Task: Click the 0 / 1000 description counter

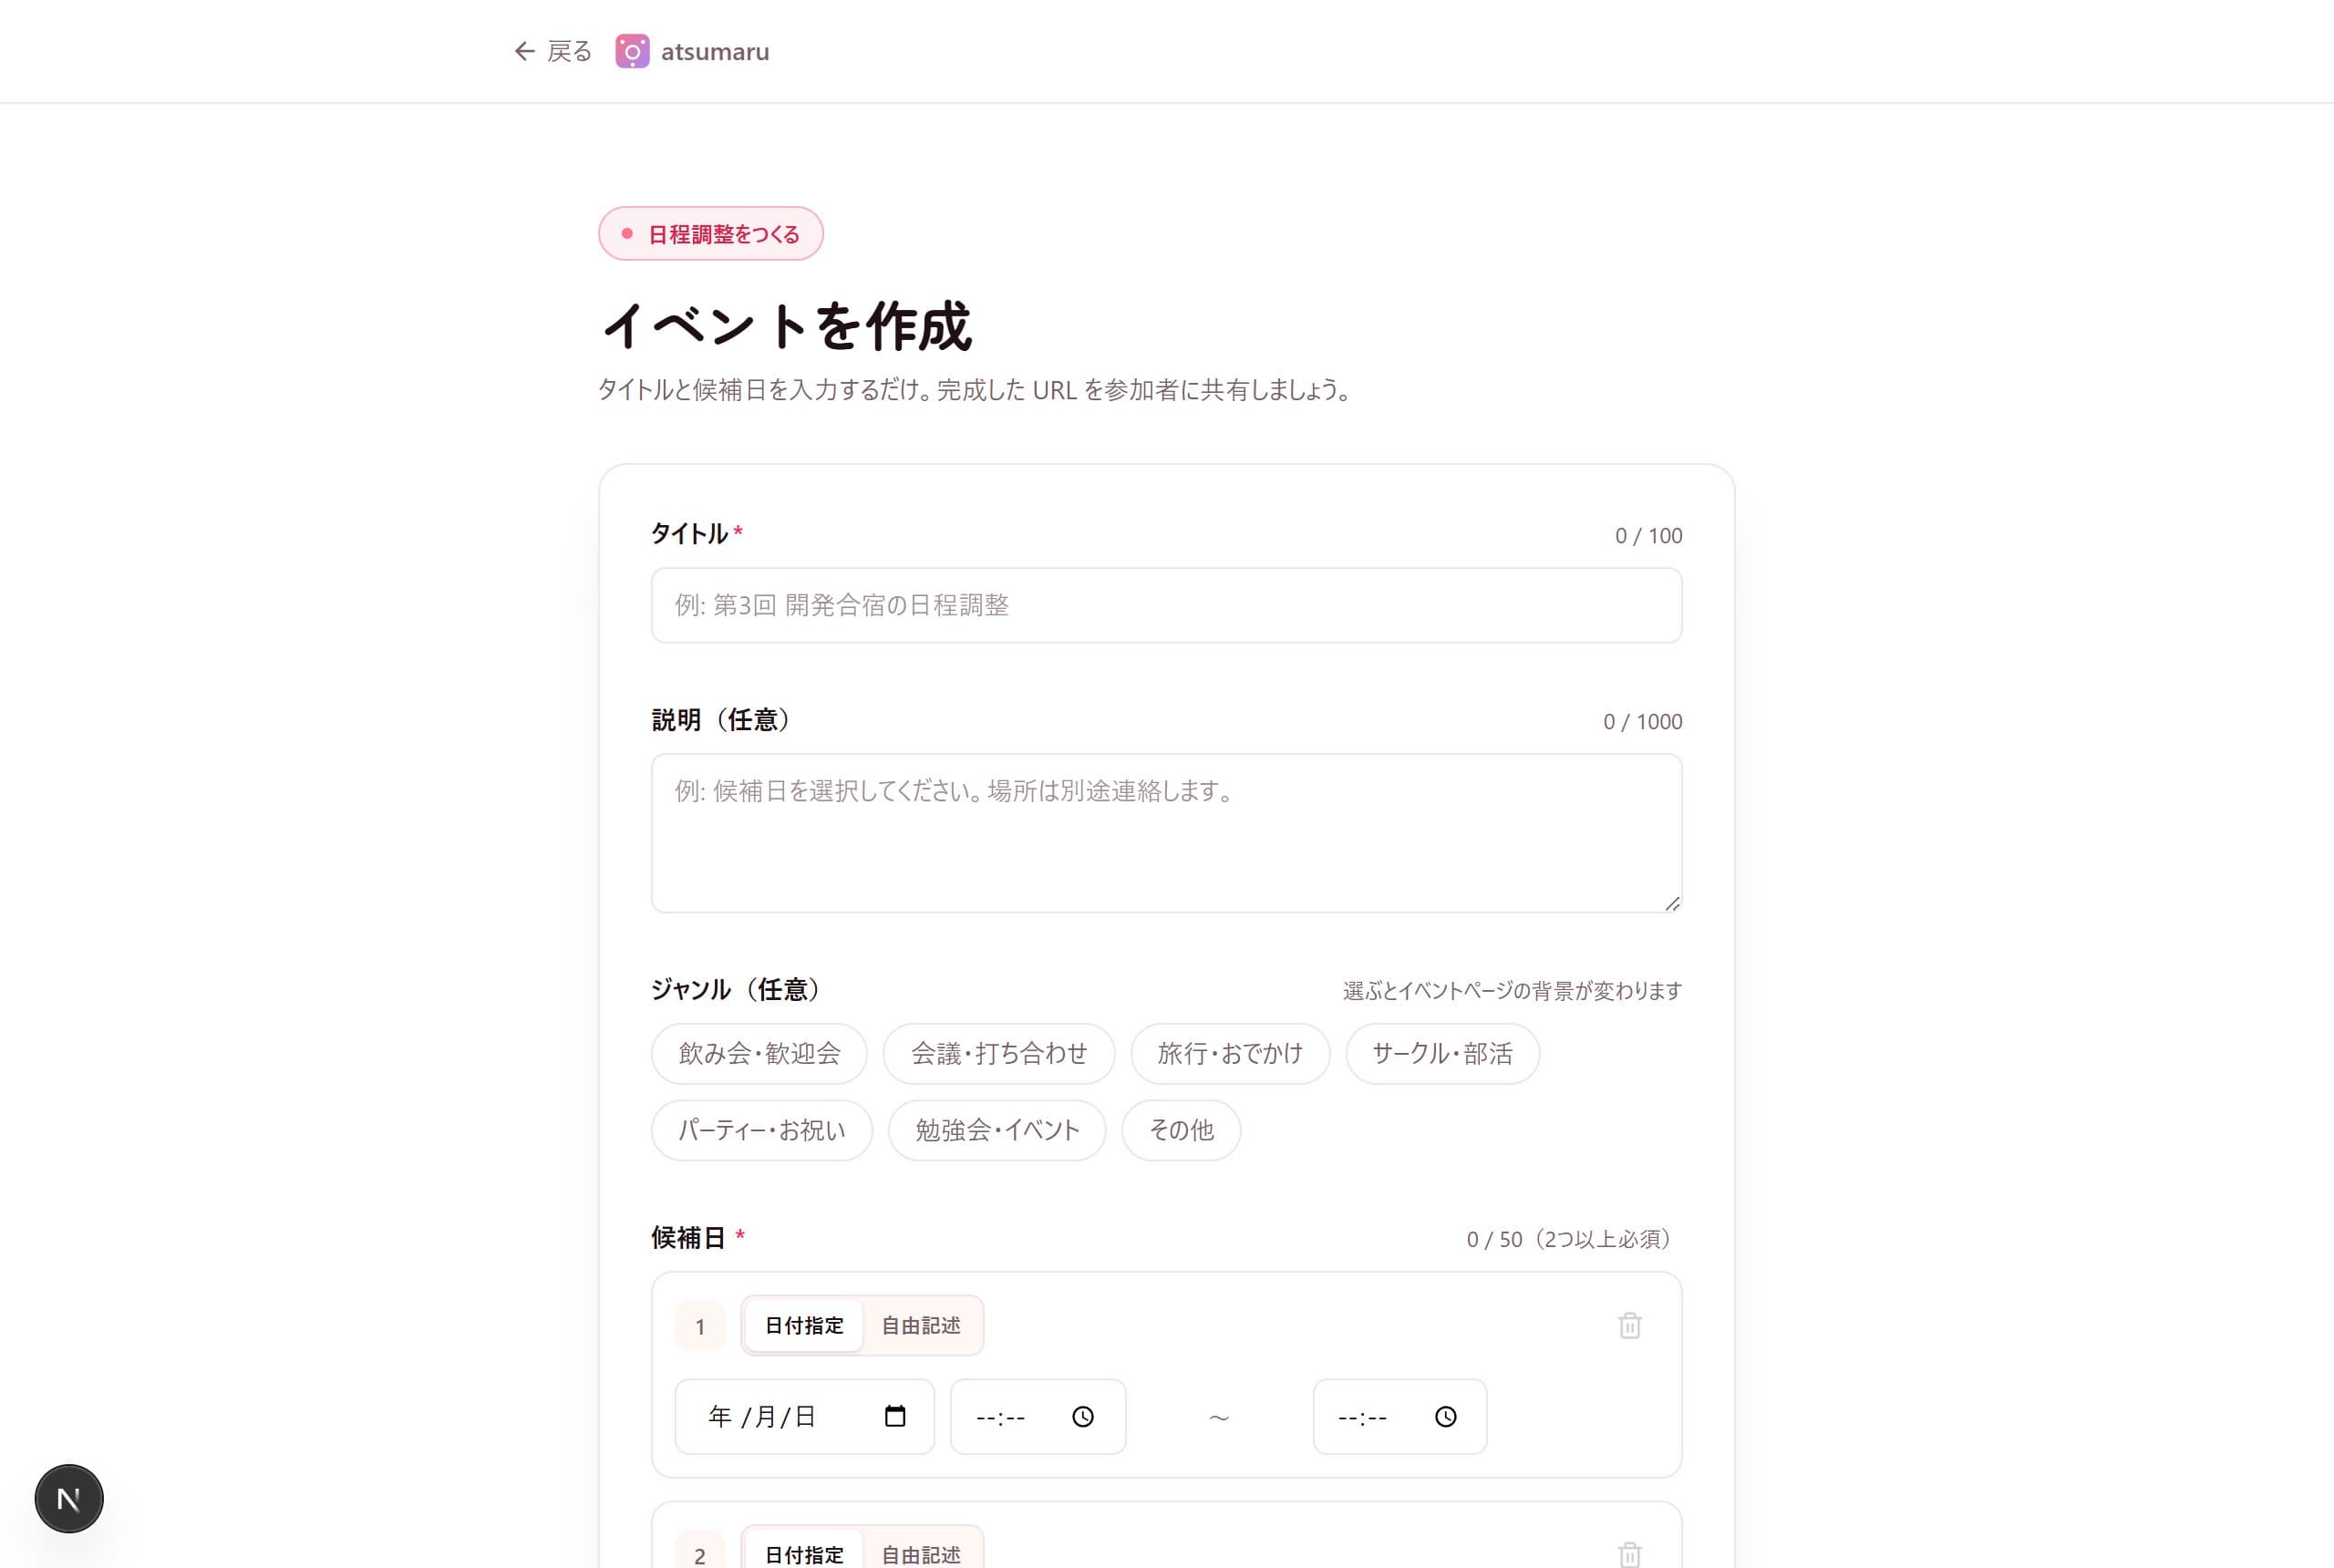Action: pyautogui.click(x=1642, y=722)
